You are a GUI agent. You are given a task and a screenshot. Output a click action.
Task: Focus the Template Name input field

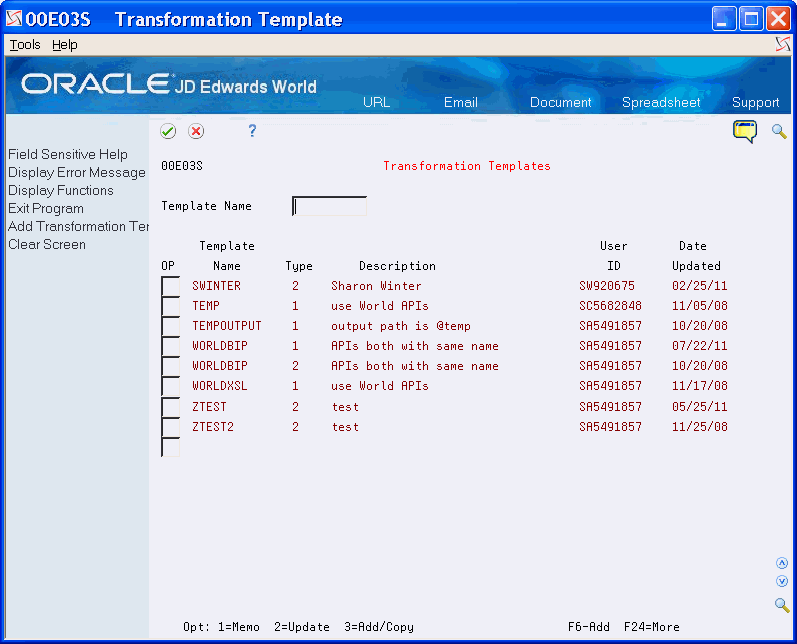point(329,206)
